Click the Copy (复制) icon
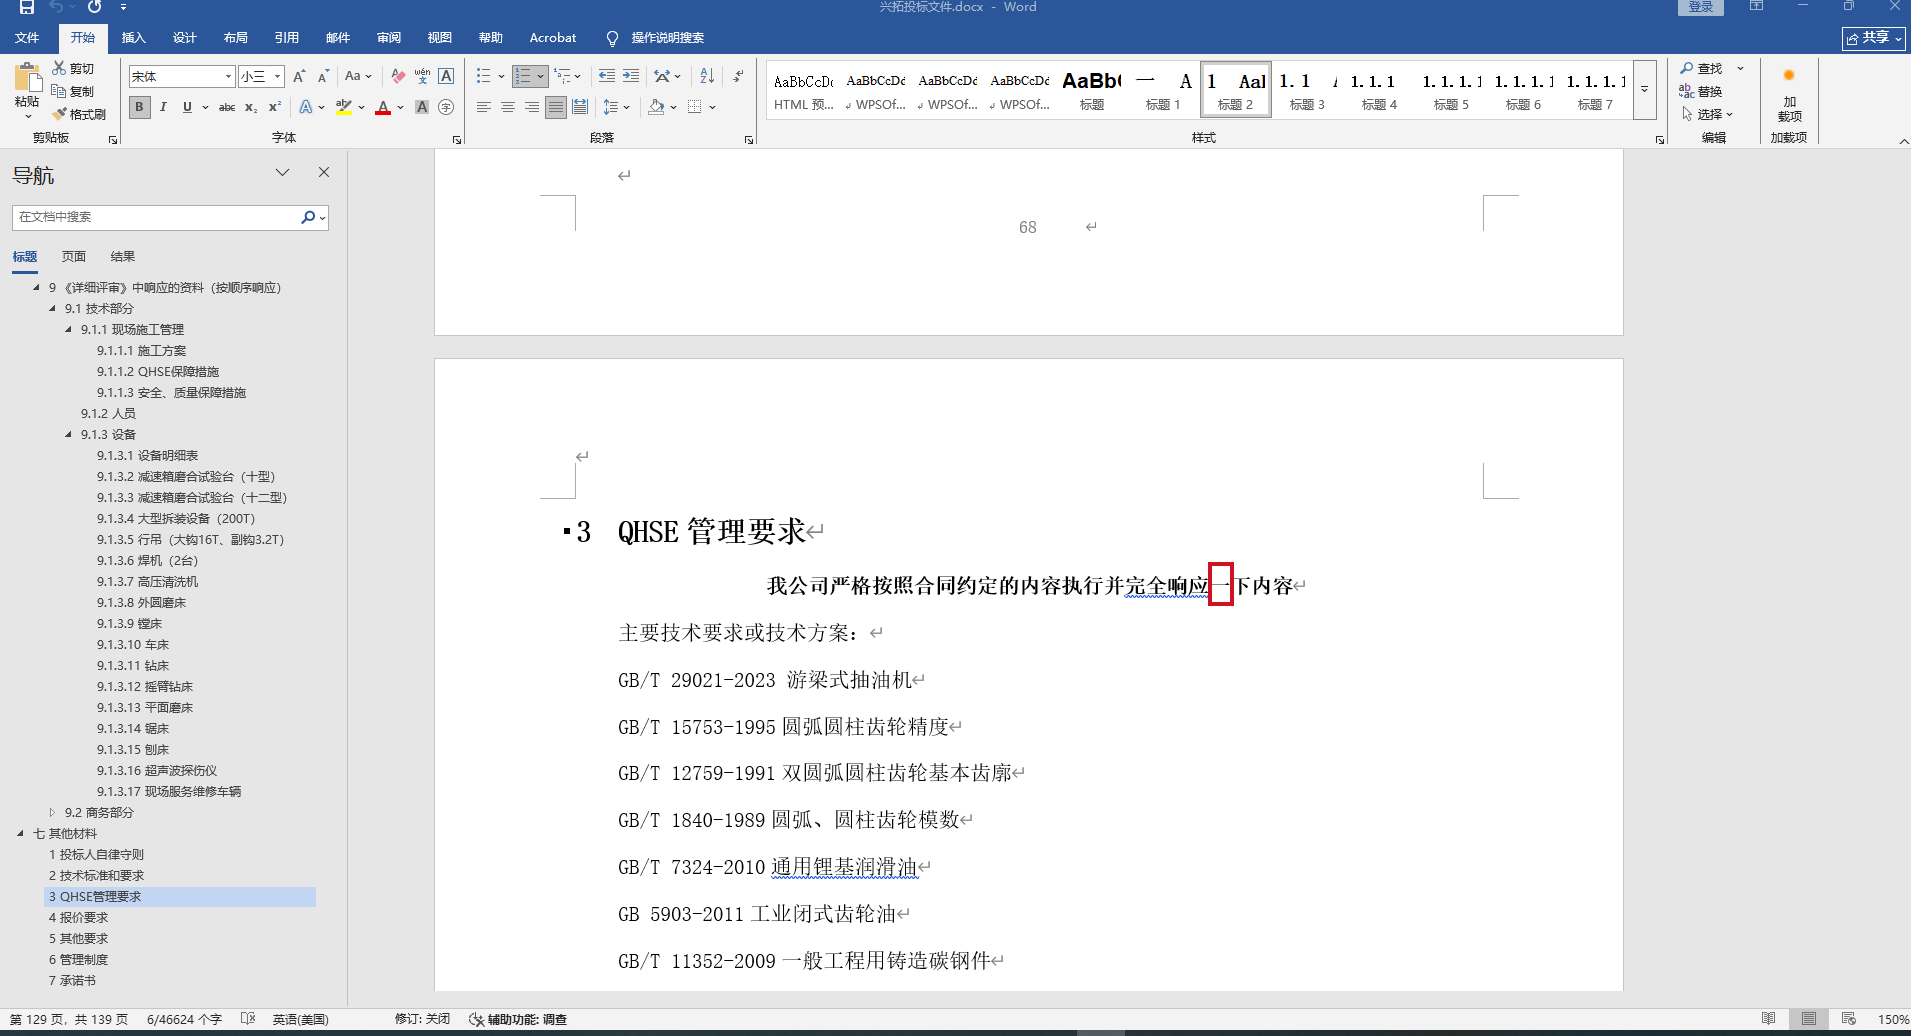This screenshot has width=1911, height=1036. coord(60,91)
